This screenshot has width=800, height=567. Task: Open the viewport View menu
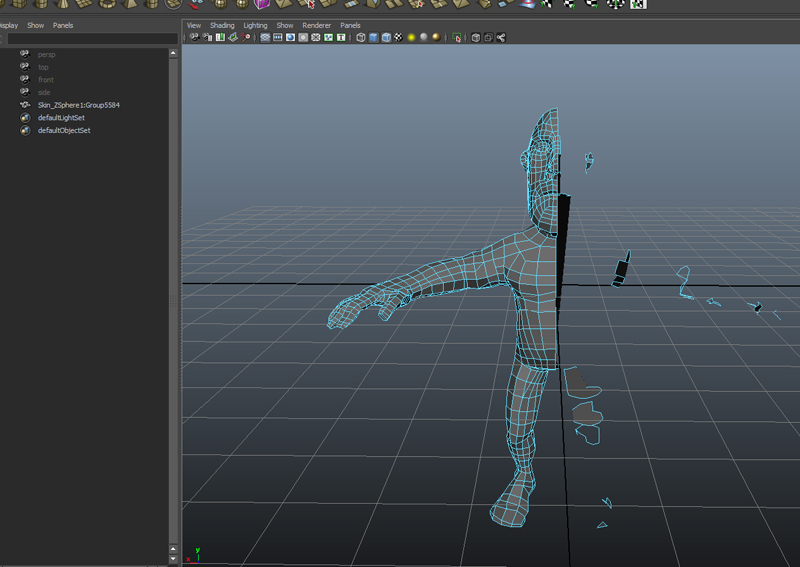[x=194, y=25]
